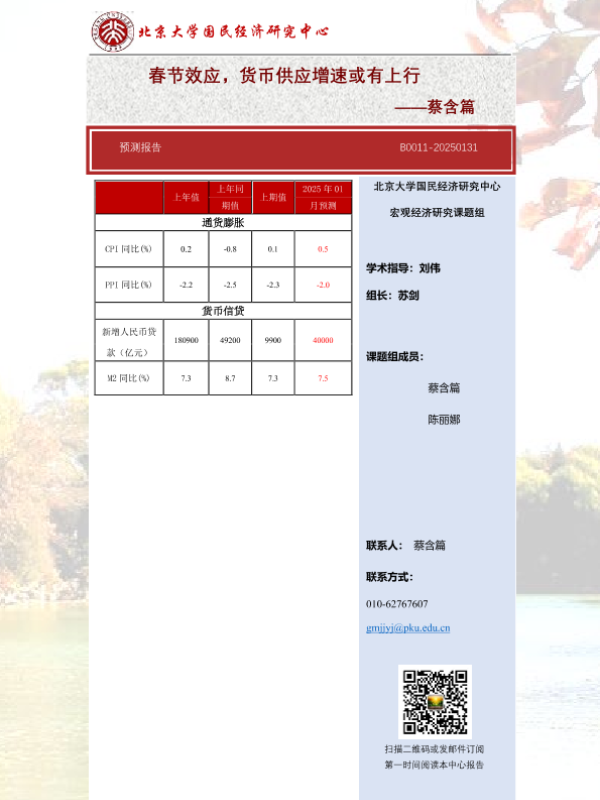Image resolution: width=600 pixels, height=800 pixels.
Task: Click 学术指导：刘伟 in the sidebar
Action: 403,269
